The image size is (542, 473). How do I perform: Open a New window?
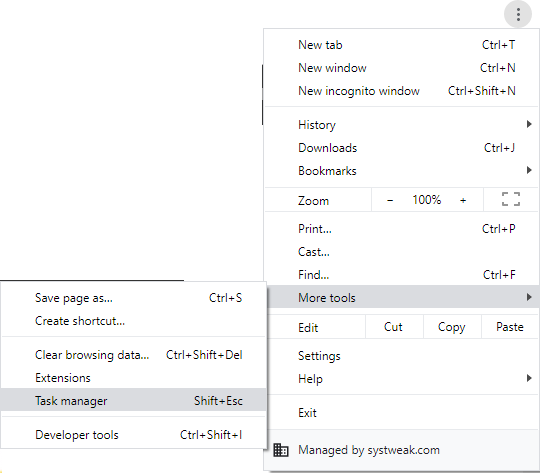(401, 68)
